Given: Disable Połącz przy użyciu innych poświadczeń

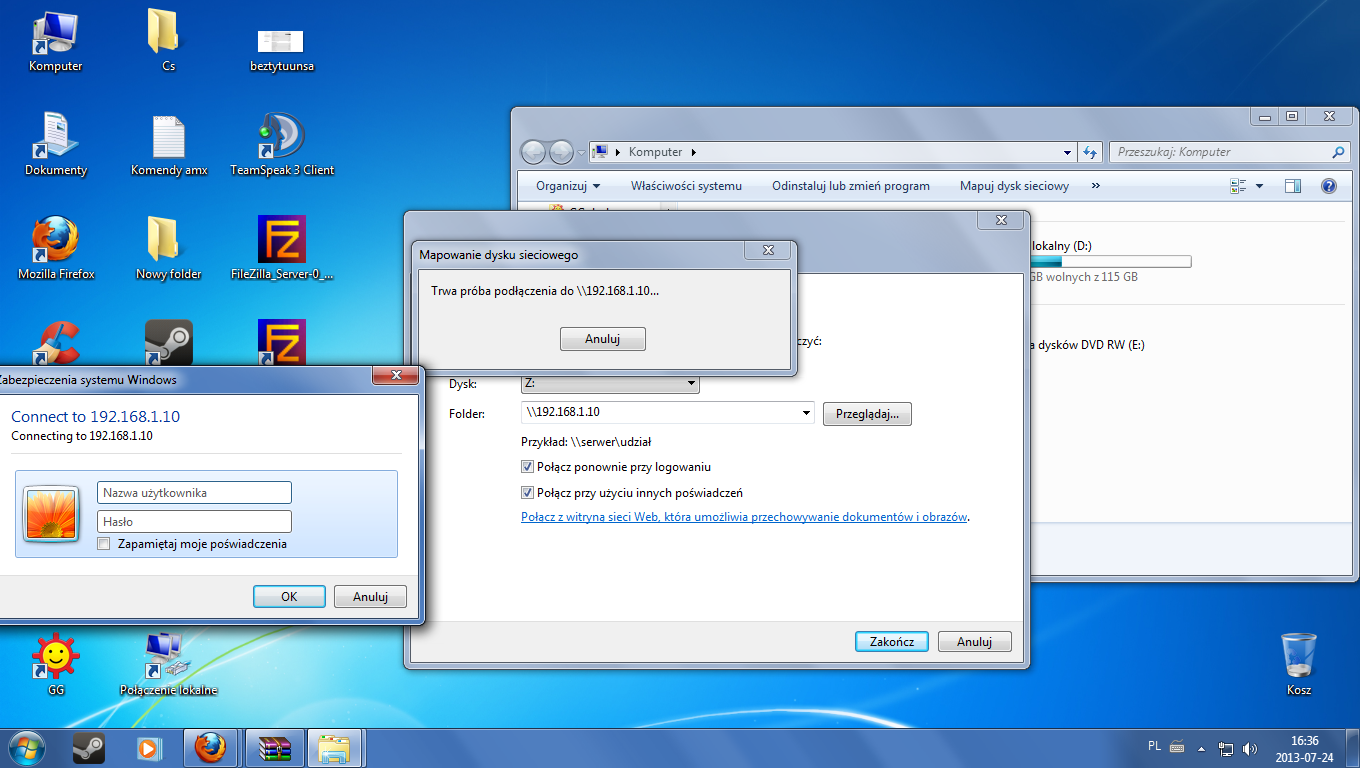Looking at the screenshot, I should point(527,492).
